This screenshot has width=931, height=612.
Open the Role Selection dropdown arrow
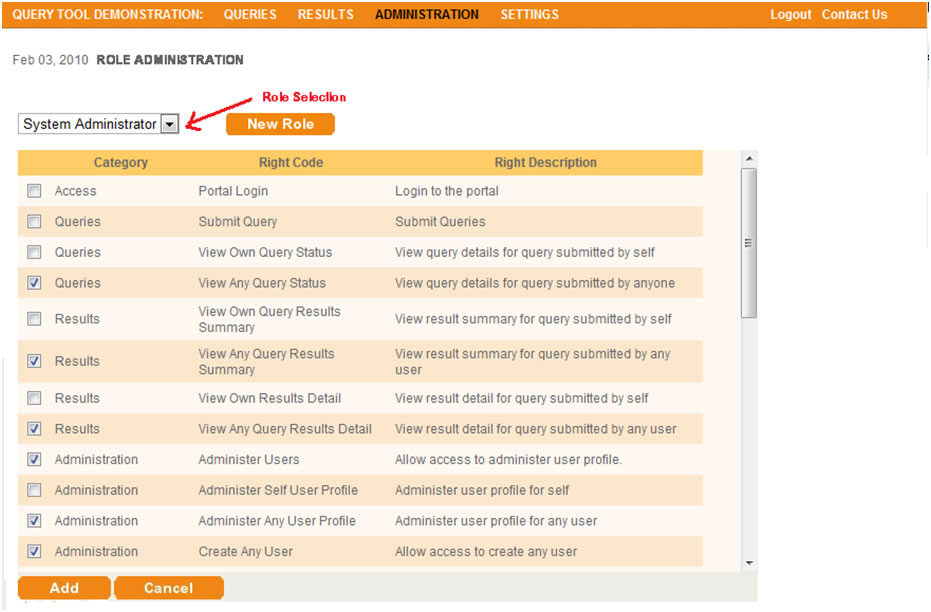[170, 124]
